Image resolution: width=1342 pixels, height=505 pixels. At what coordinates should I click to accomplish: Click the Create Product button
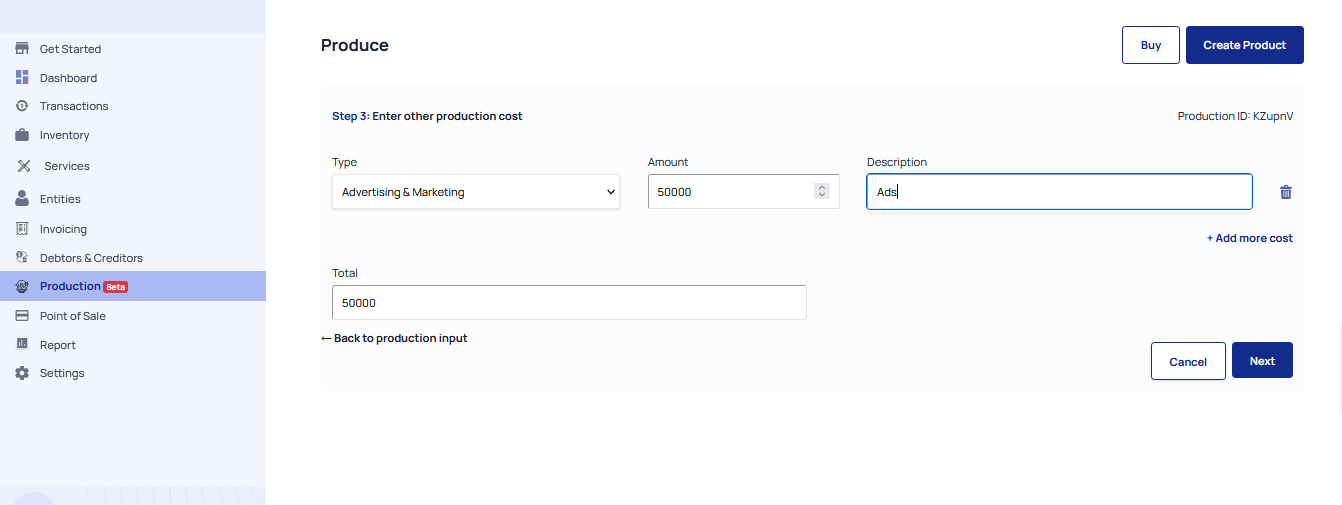coord(1245,45)
